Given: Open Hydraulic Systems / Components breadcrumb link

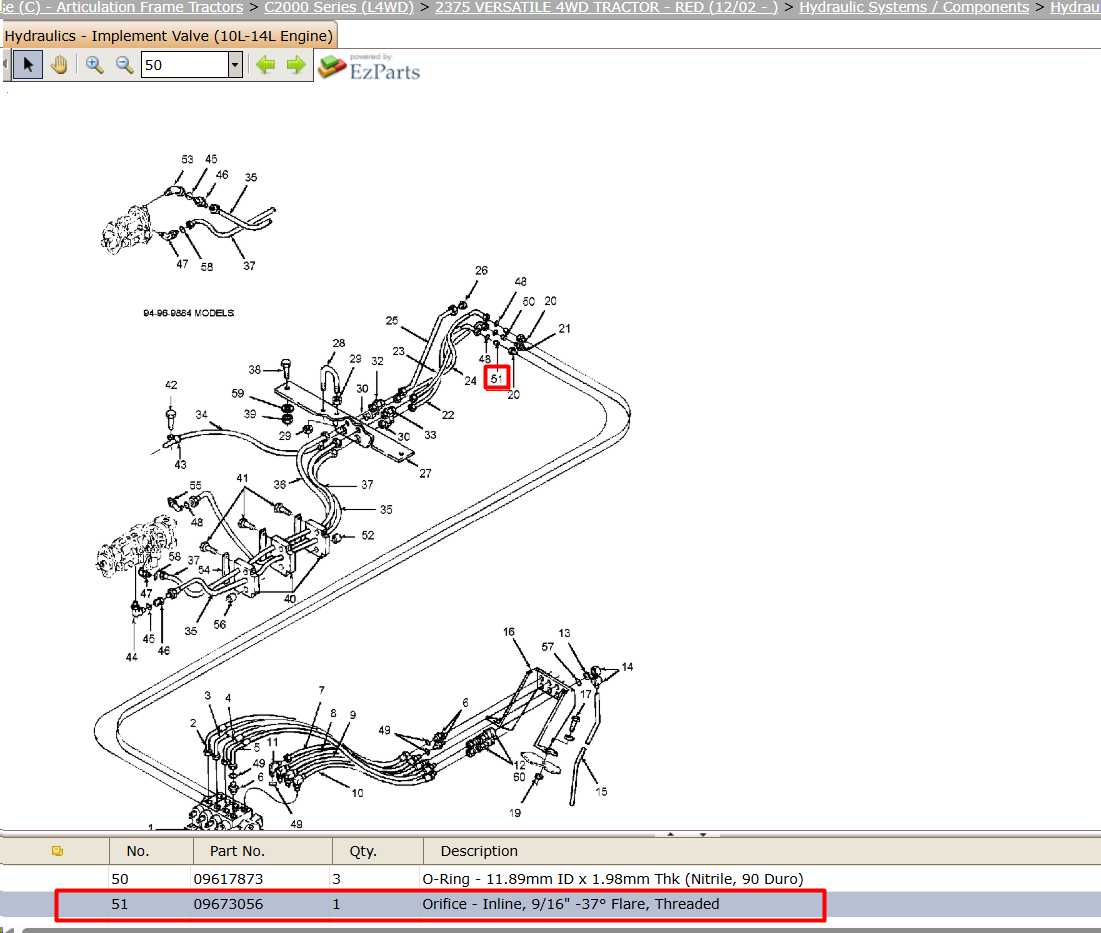Looking at the screenshot, I should [x=914, y=7].
